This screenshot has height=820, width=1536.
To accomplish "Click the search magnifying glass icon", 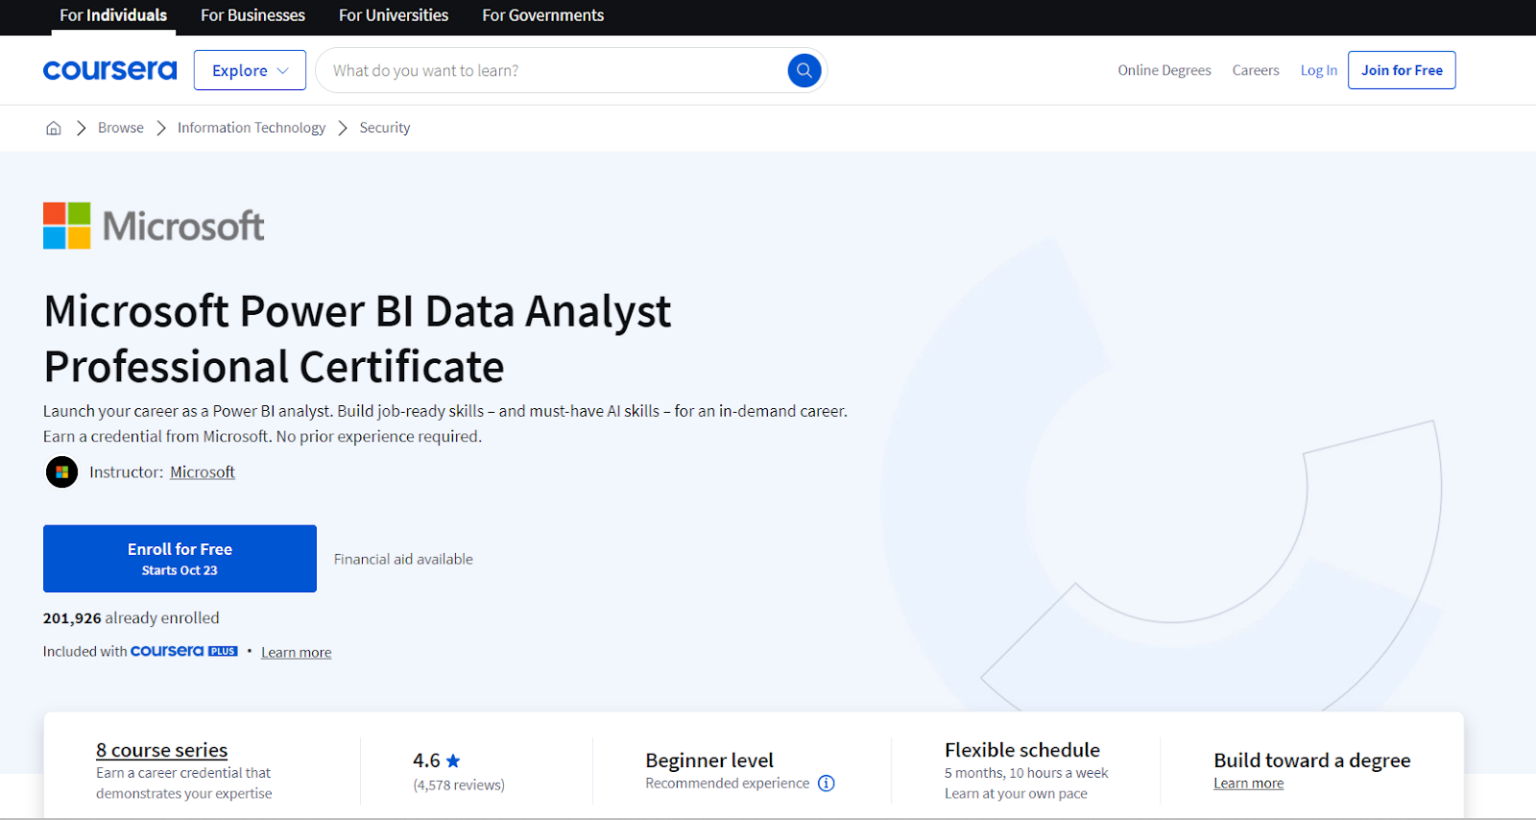I will coord(804,70).
